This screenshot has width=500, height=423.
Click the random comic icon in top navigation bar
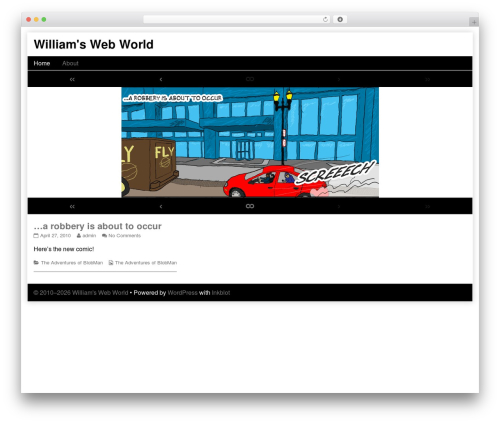point(250,79)
